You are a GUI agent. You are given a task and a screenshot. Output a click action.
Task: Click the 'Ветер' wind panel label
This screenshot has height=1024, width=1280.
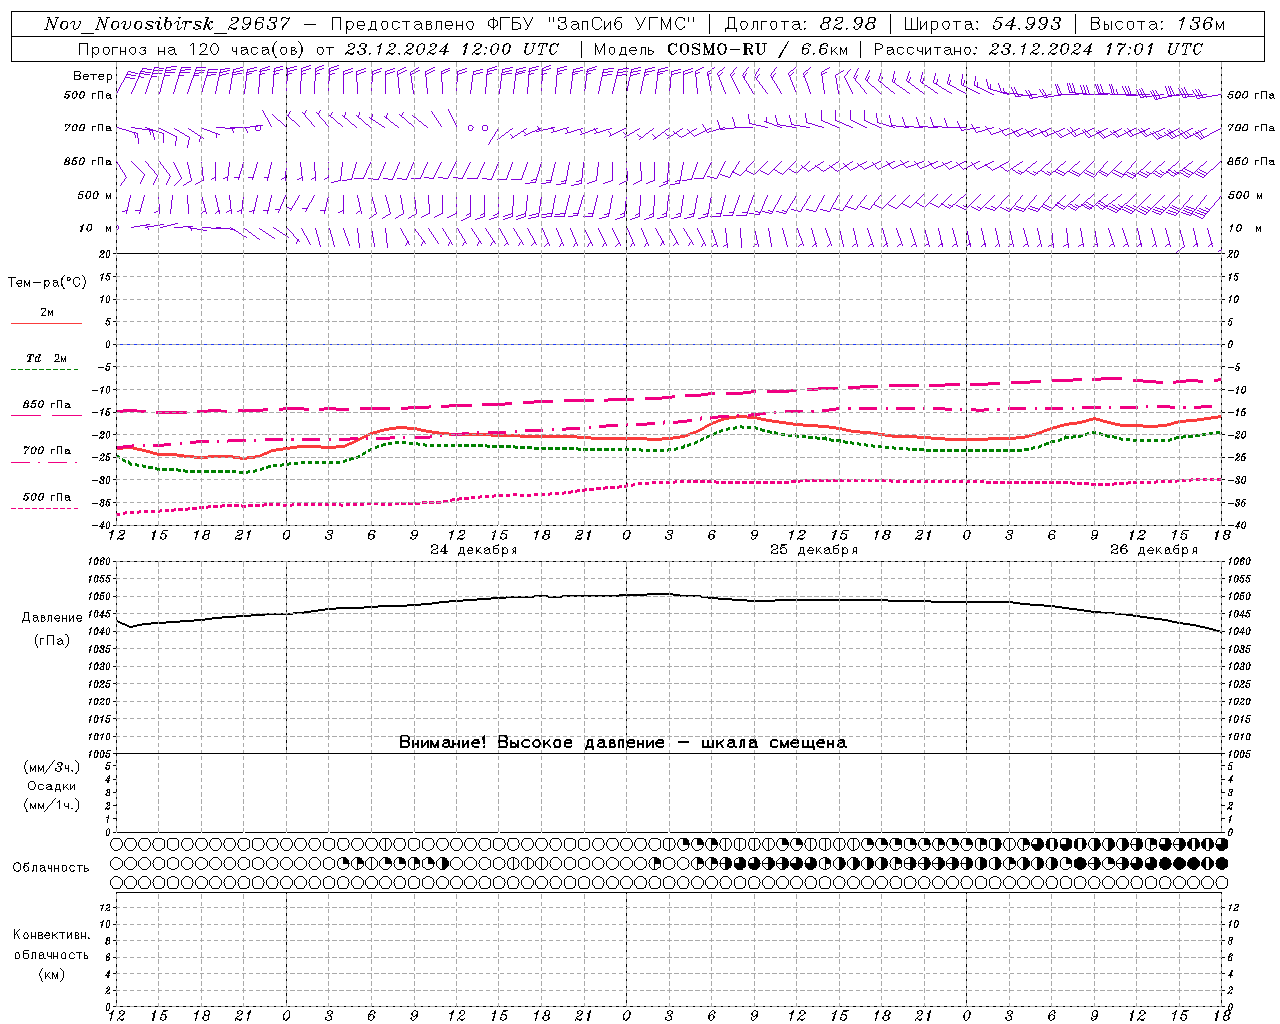(x=92, y=76)
